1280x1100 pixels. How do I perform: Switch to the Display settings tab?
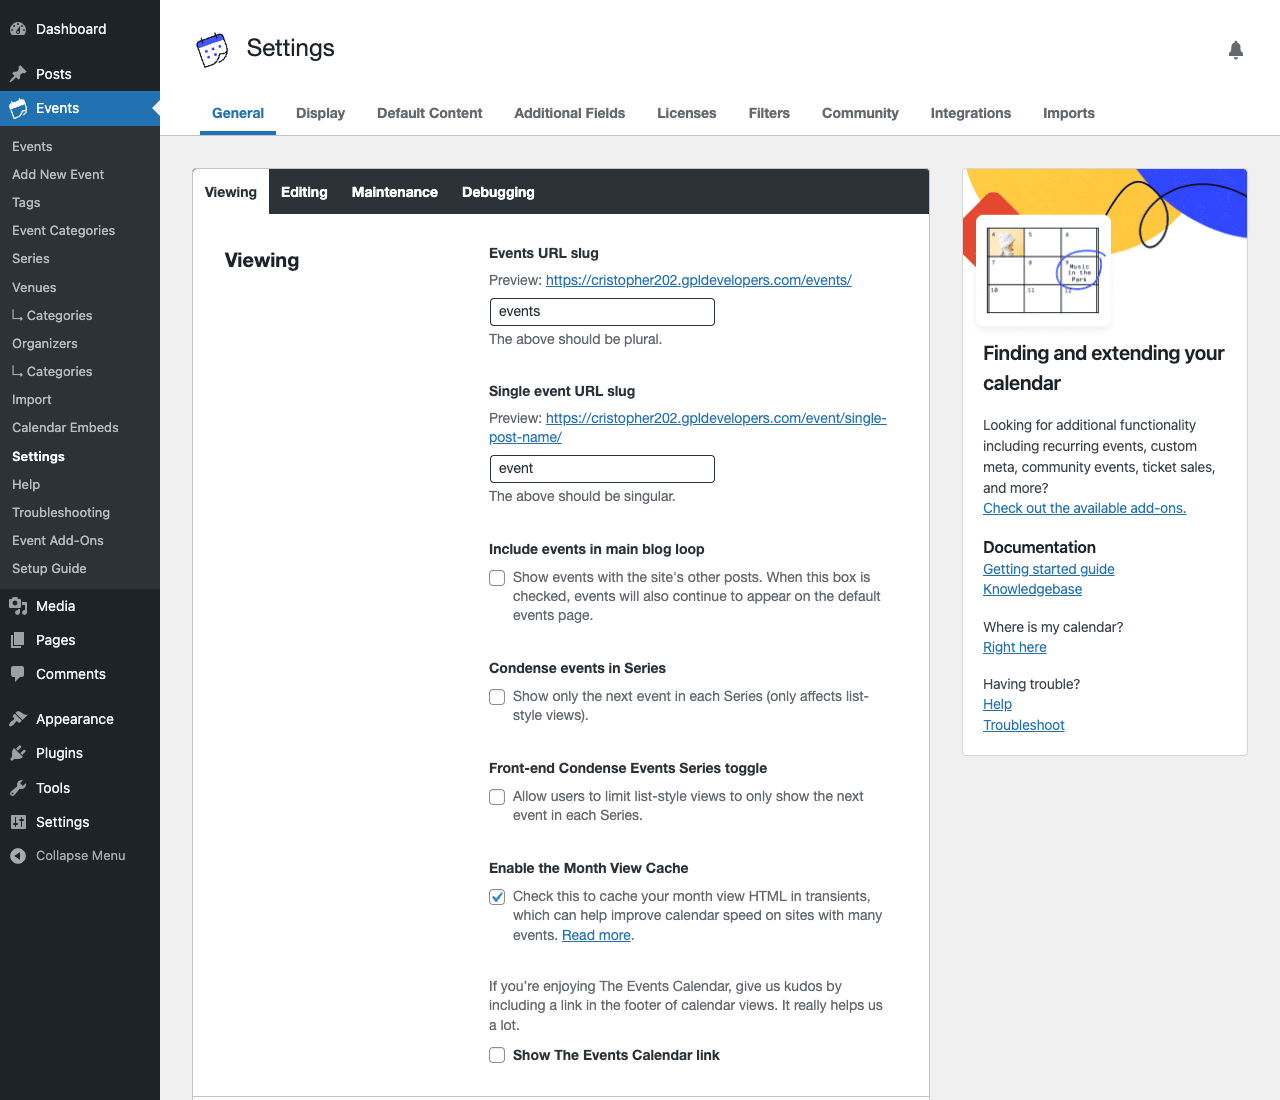[x=320, y=113]
